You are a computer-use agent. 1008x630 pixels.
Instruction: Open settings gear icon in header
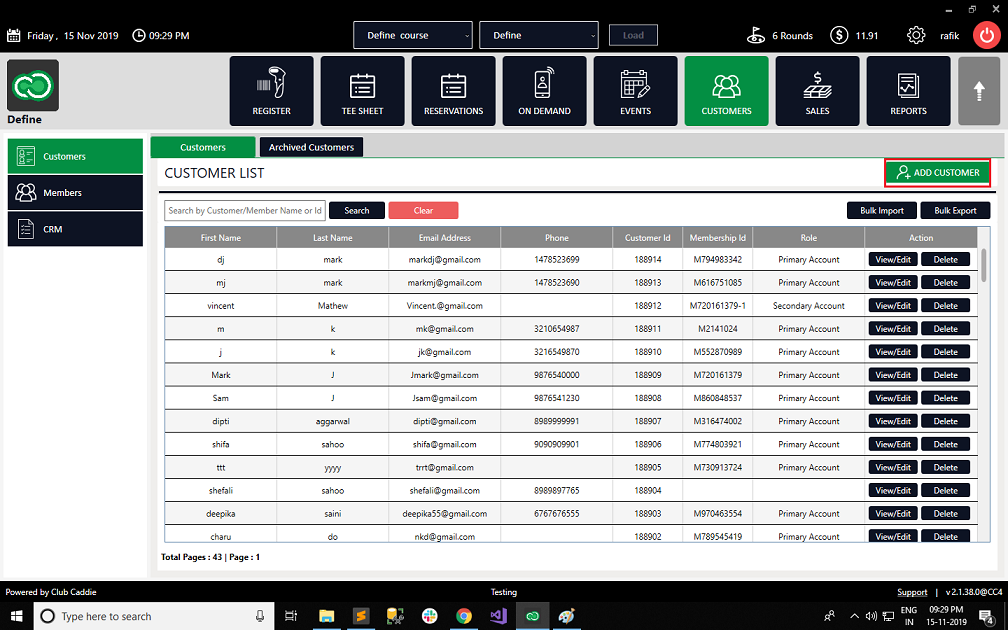915,35
